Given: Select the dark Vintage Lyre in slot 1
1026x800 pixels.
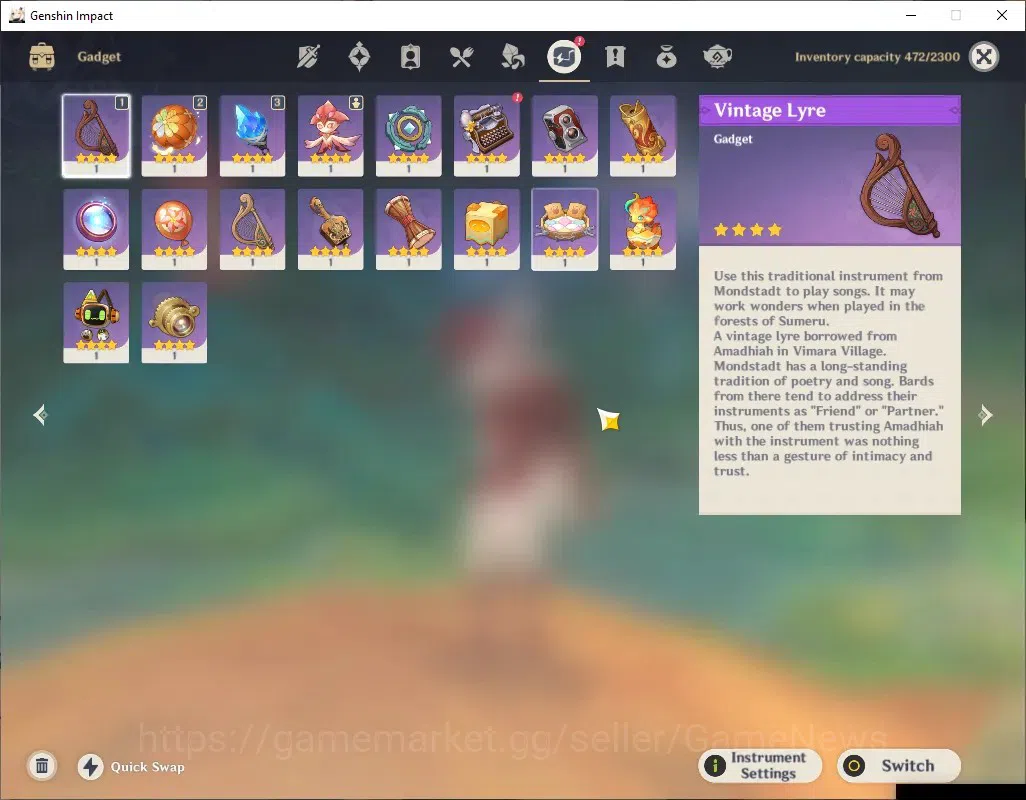Looking at the screenshot, I should click(x=96, y=136).
